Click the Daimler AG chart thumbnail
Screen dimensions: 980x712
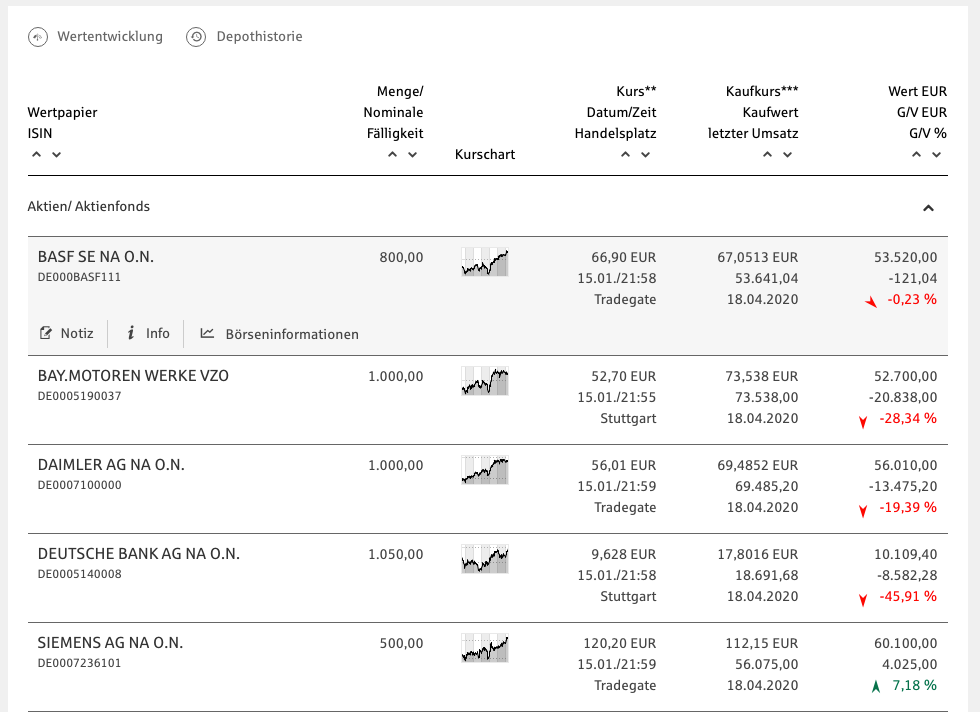pos(485,471)
